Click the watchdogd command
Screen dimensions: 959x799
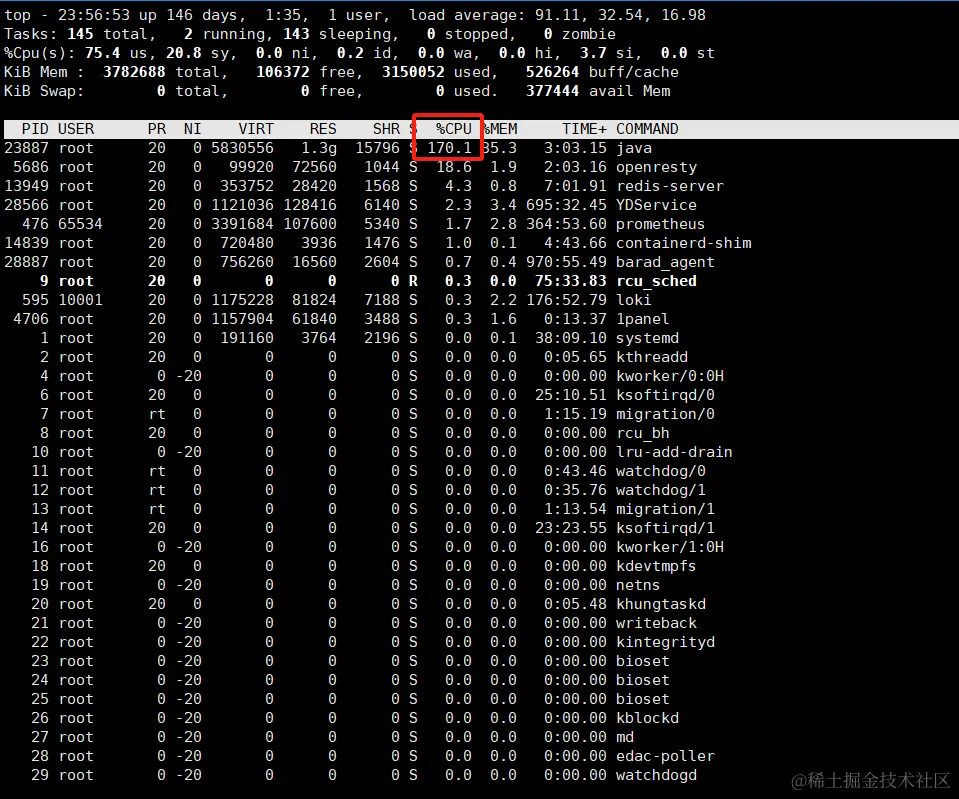point(656,774)
